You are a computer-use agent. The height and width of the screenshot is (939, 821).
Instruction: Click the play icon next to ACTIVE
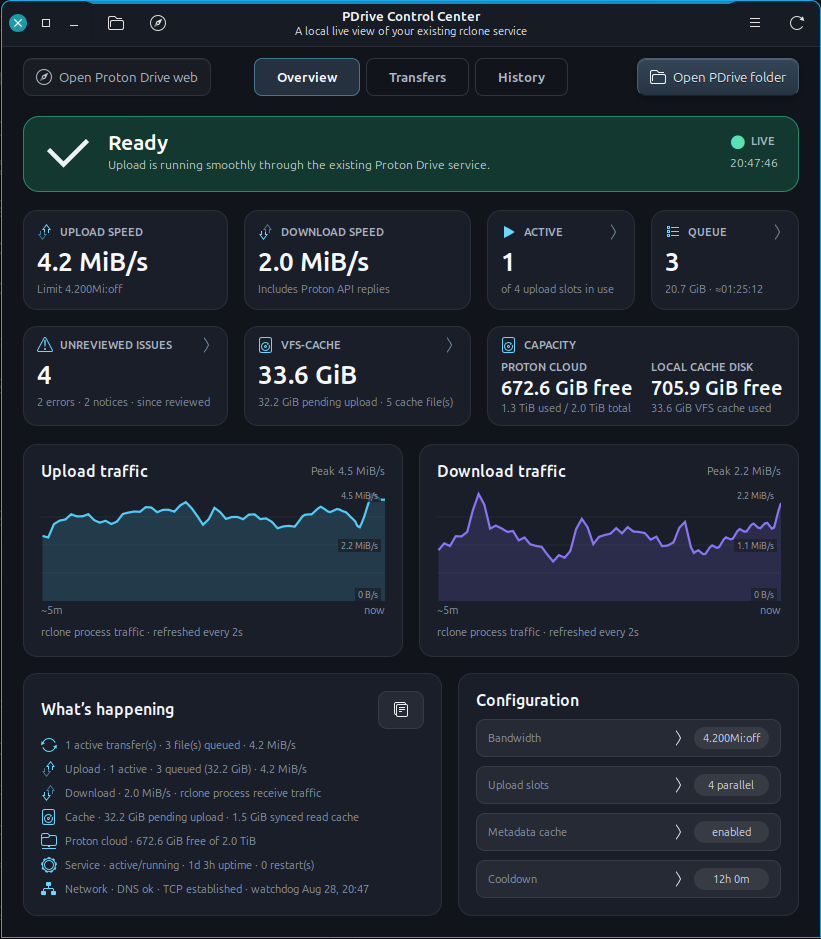[x=508, y=232]
